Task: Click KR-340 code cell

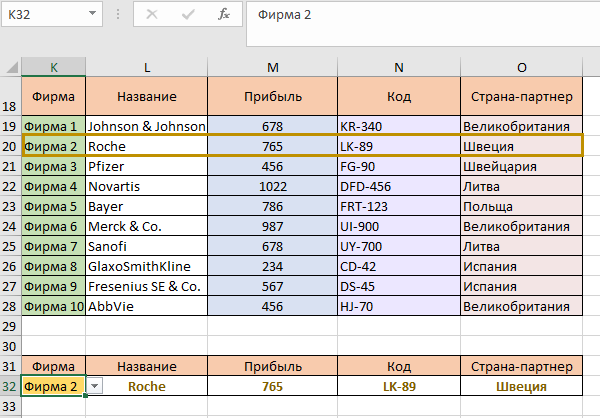Action: 399,126
